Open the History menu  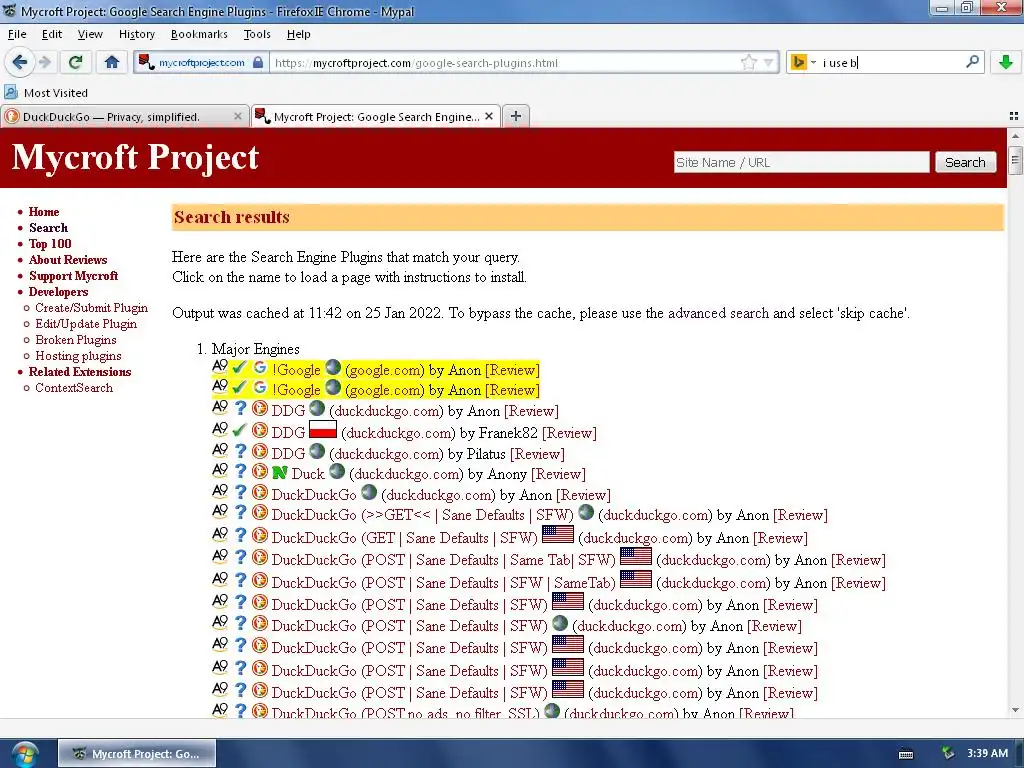(x=136, y=34)
